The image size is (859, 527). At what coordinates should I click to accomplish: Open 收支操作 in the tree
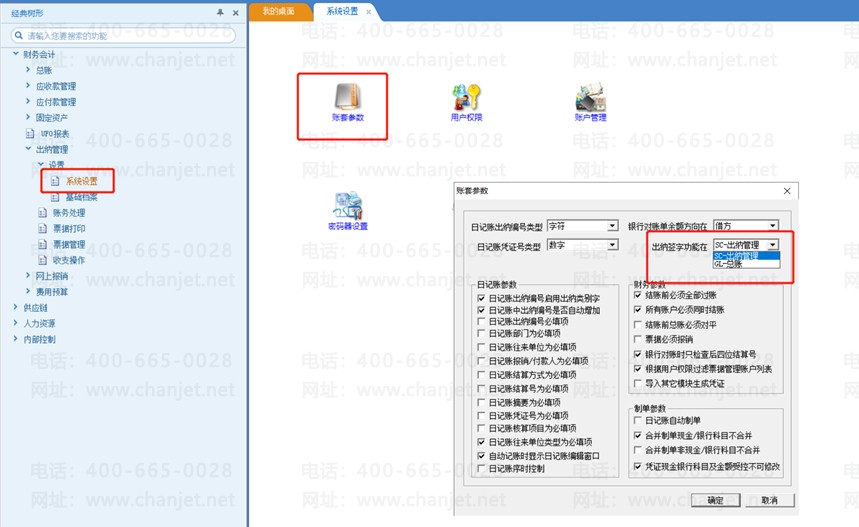69,261
